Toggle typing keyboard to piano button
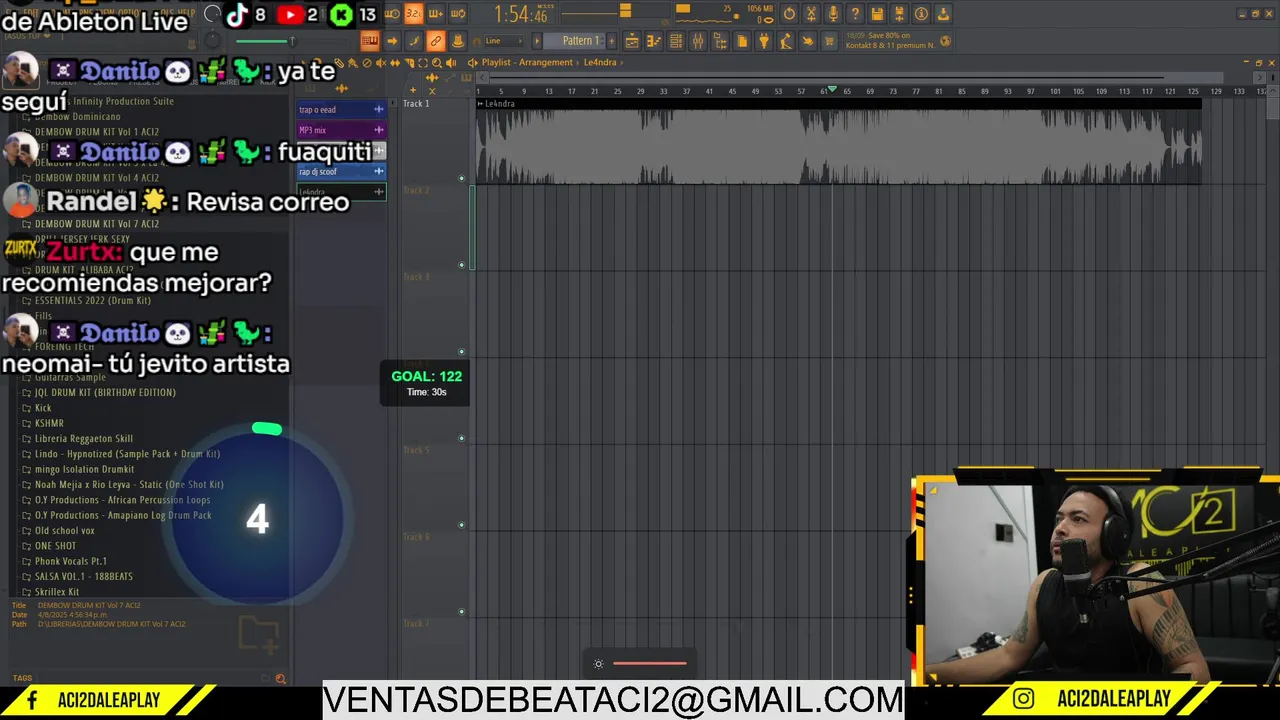The width and height of the screenshot is (1280, 720). 369,41
